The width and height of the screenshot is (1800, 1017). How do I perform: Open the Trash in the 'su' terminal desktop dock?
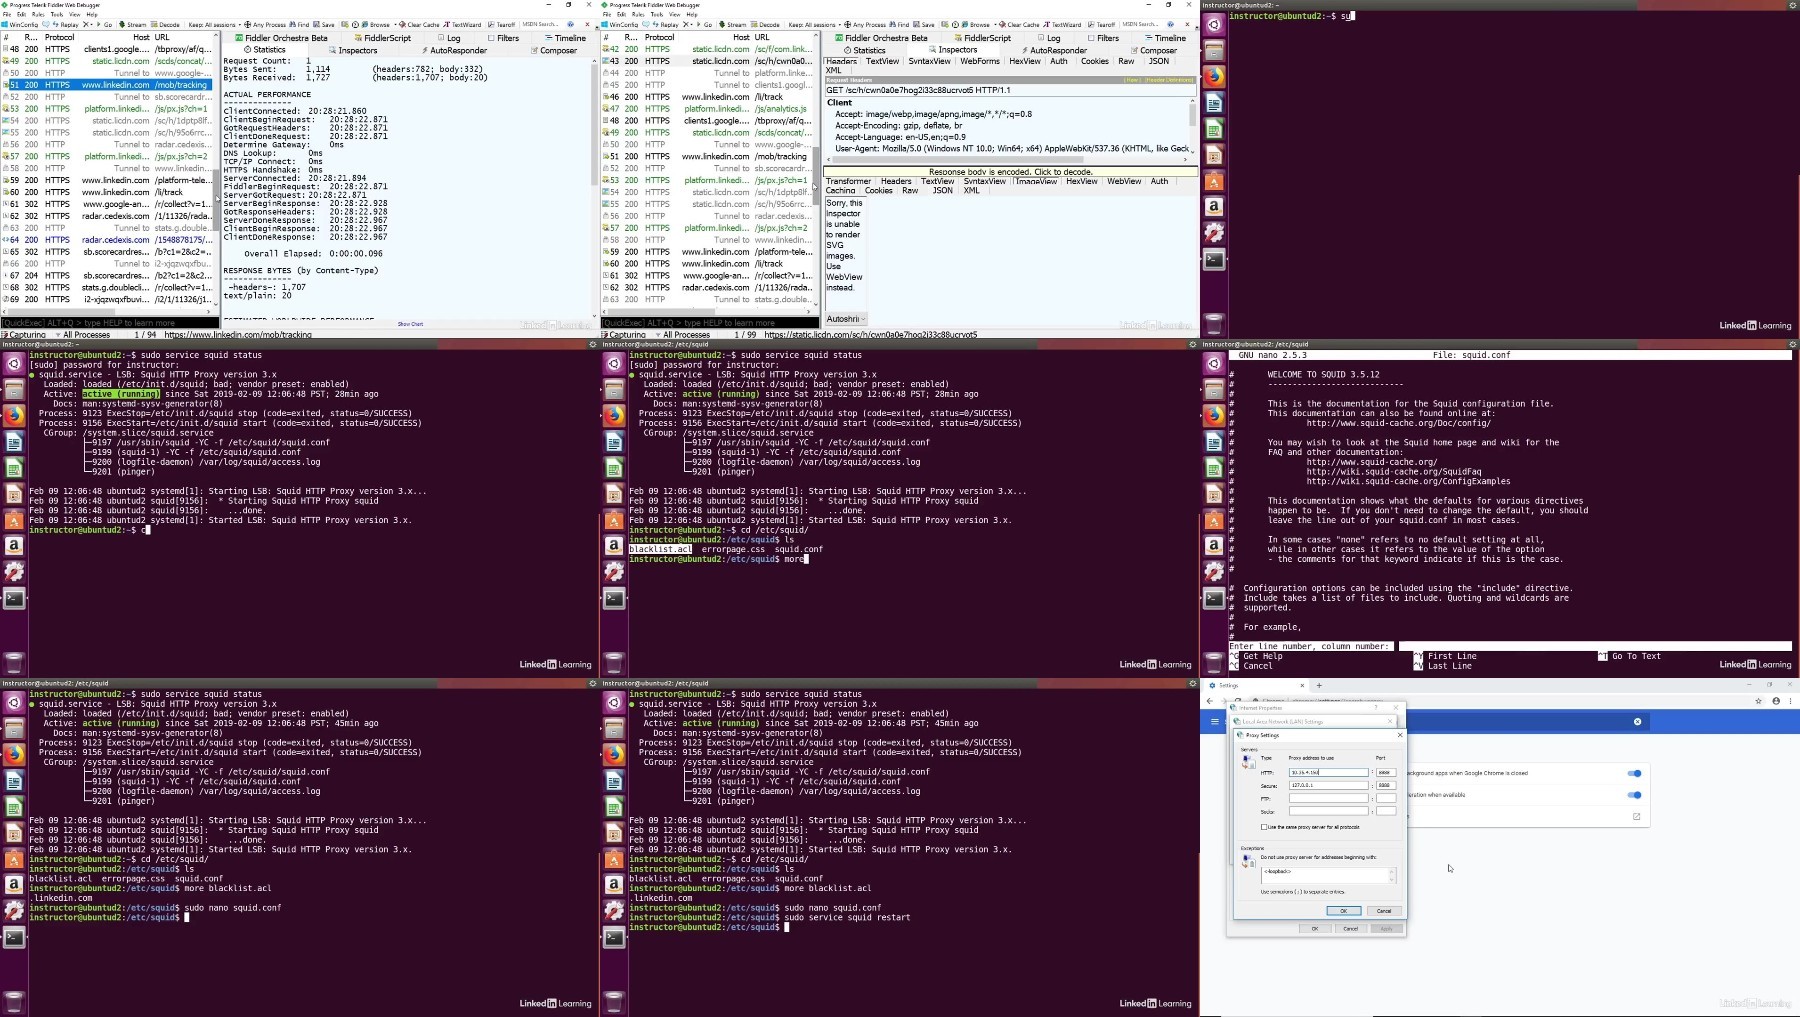[1214, 323]
